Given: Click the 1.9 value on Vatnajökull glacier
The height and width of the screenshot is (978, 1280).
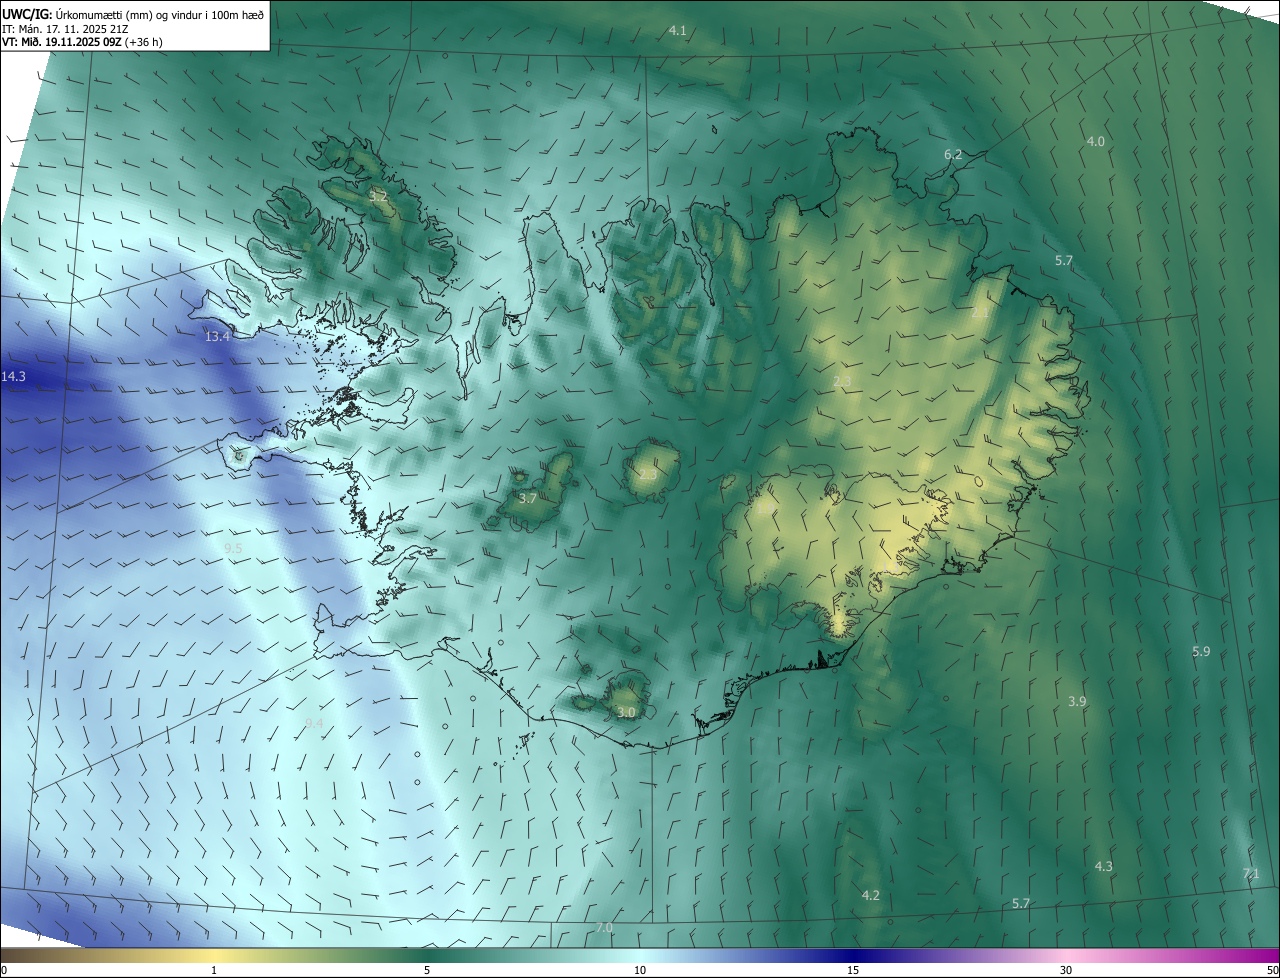Looking at the screenshot, I should click(x=764, y=510).
